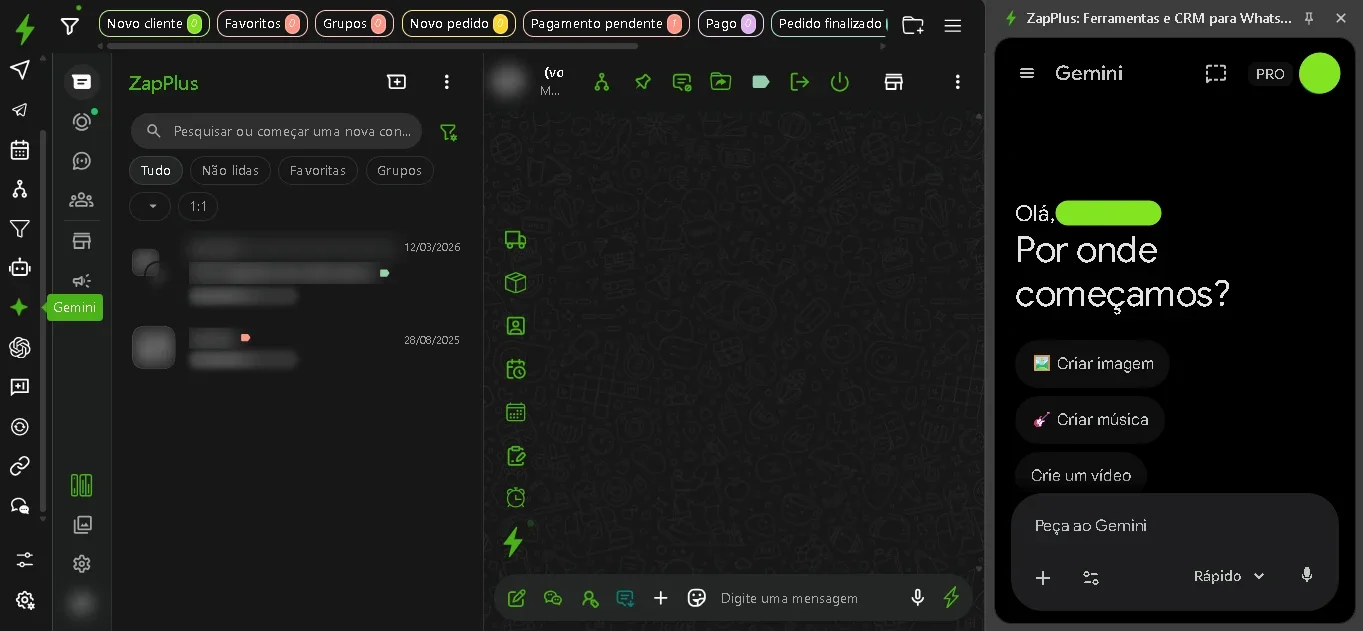Click the ZapPlus lightning bolt logo
Screen dimensions: 1363x631
tap(25, 29)
